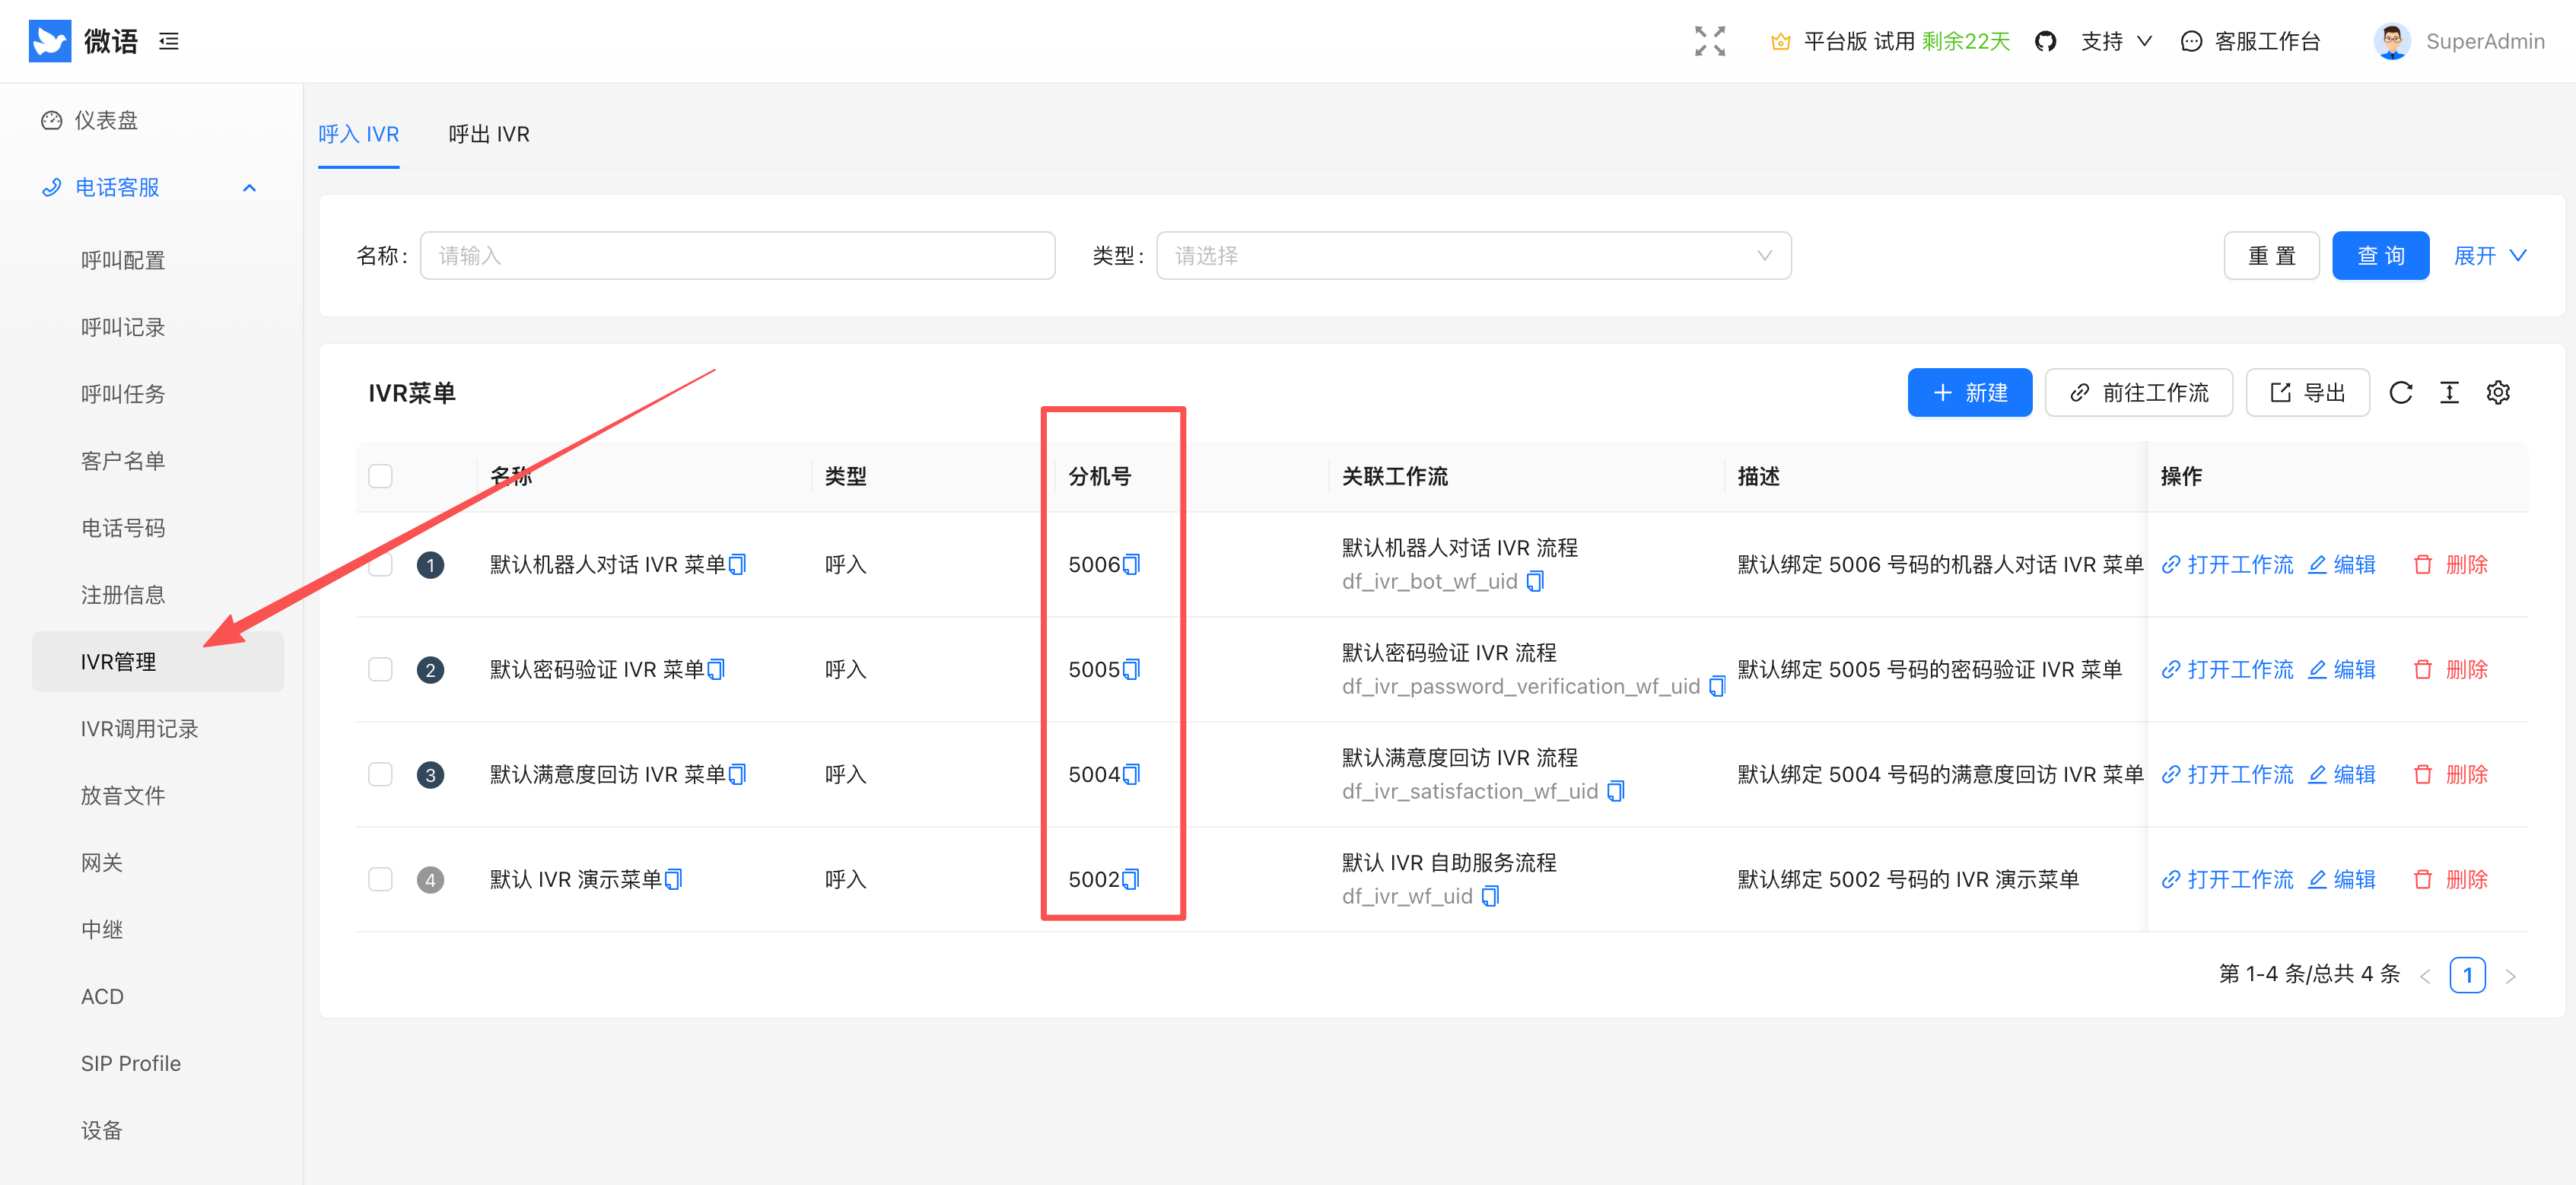Open workflow for extension 5006 row
Viewport: 2576px width, 1185px height.
tap(2227, 565)
